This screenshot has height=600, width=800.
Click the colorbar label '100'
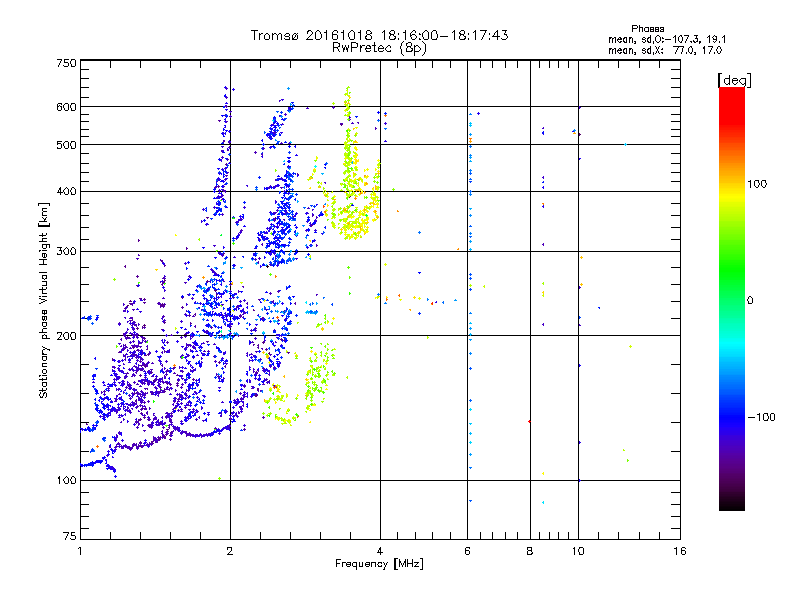[757, 184]
